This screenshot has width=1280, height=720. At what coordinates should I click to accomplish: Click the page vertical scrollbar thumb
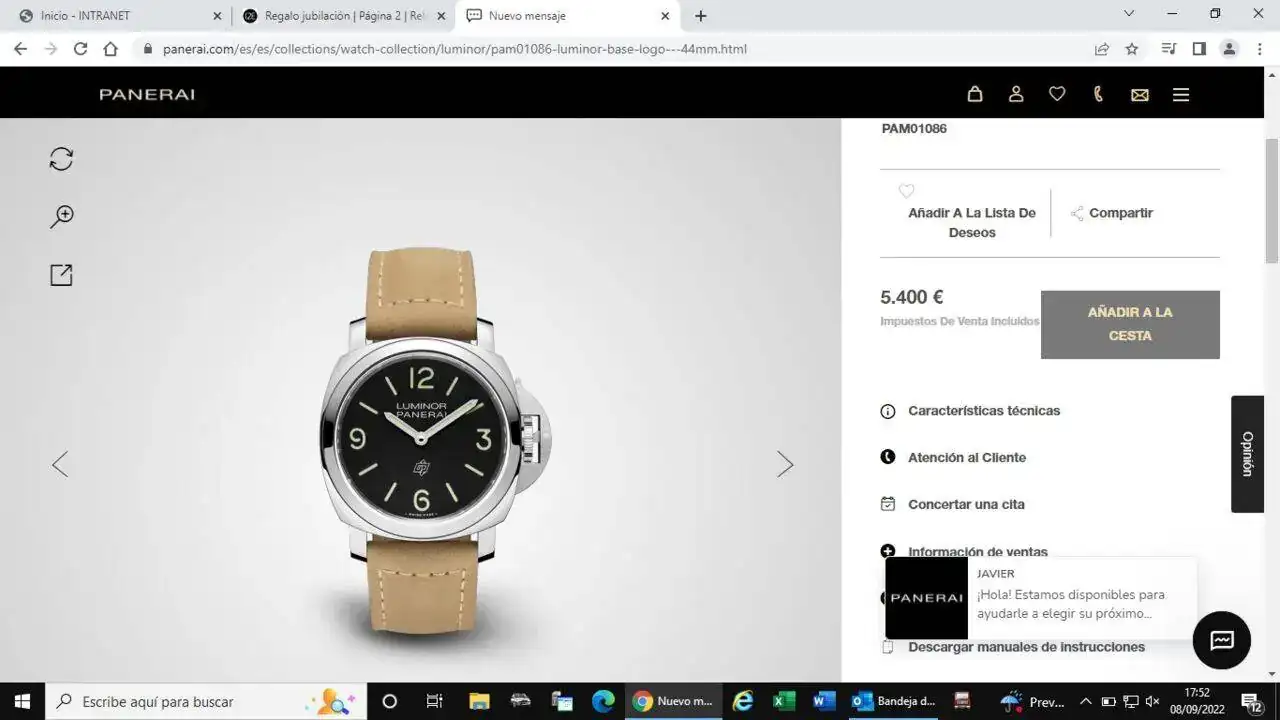pos(1271,200)
